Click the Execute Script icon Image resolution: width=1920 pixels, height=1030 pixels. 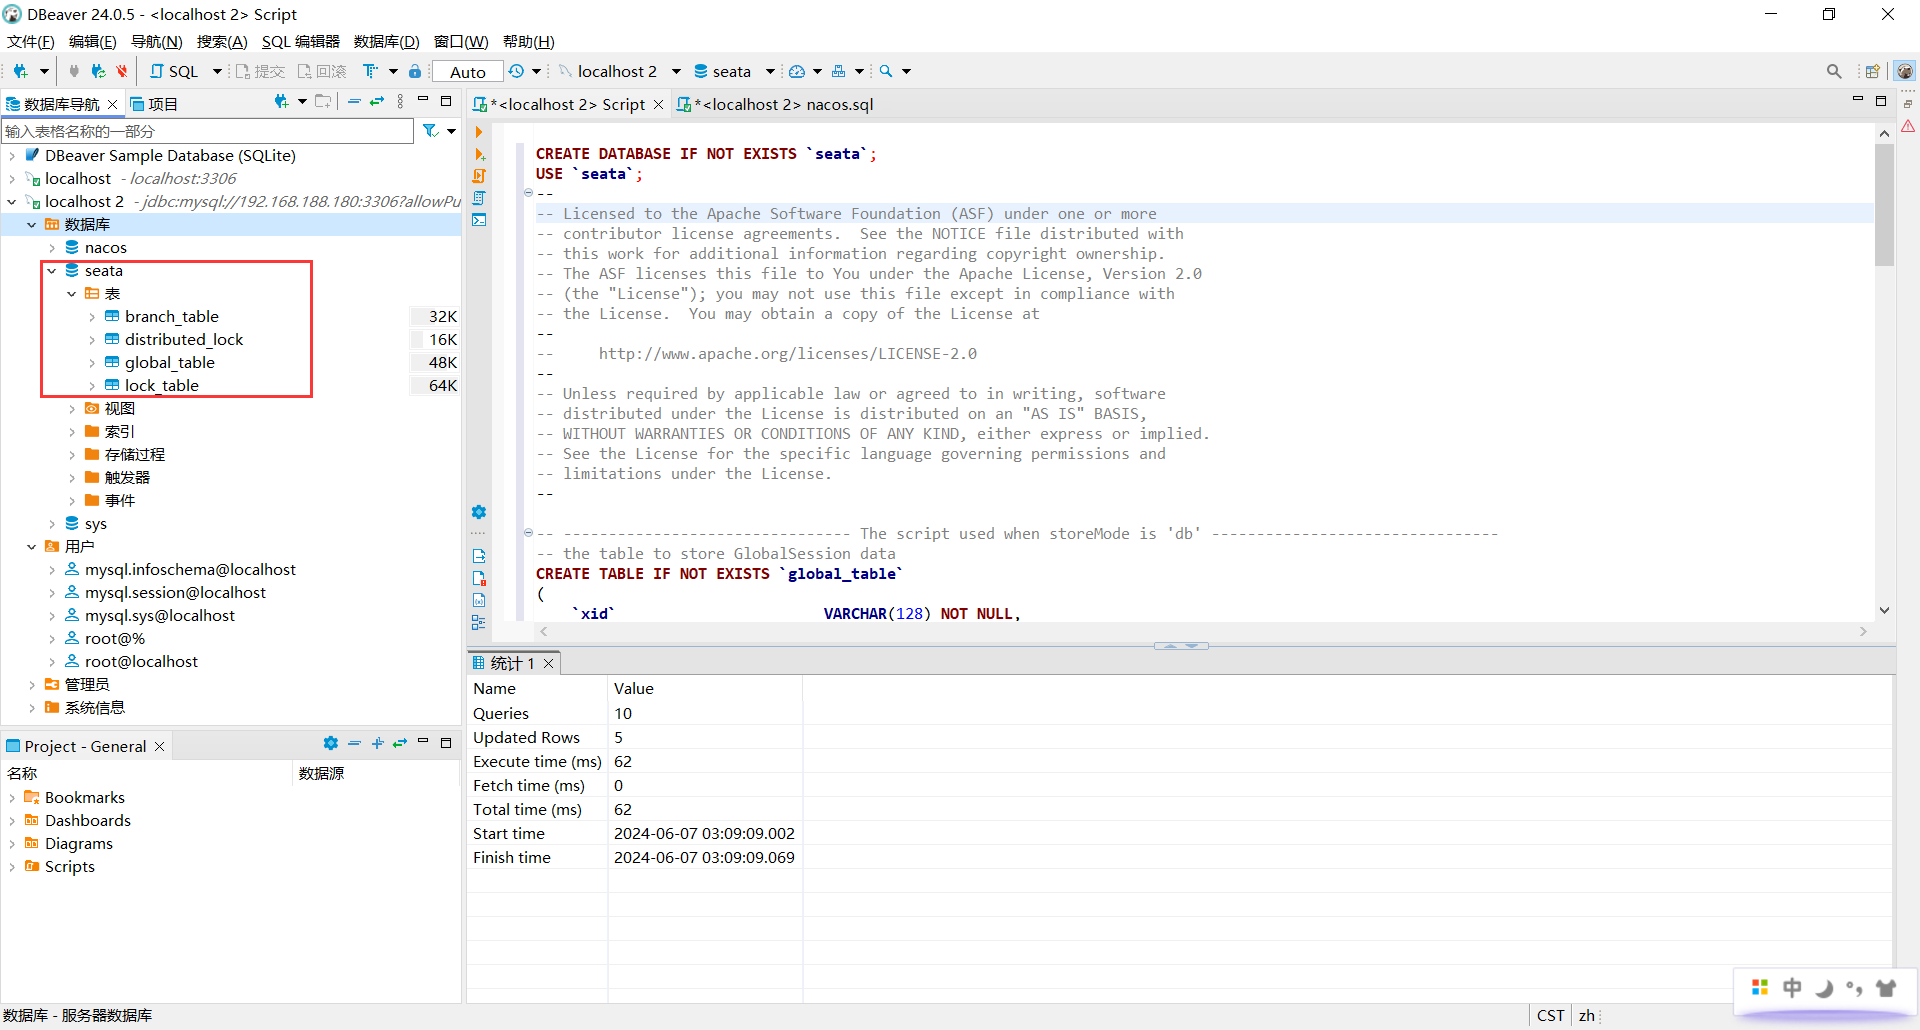pyautogui.click(x=479, y=176)
